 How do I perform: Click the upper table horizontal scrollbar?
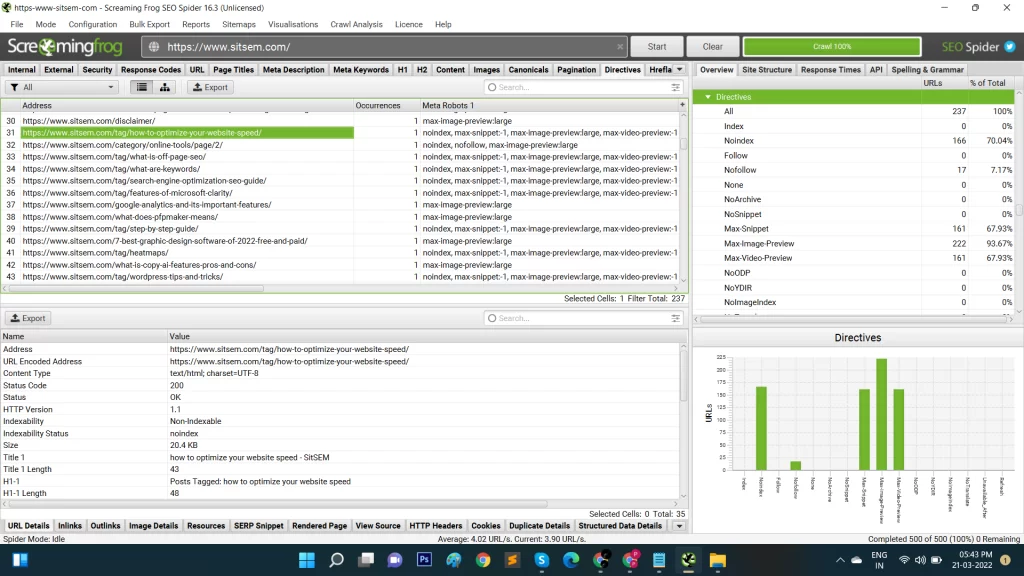(137, 288)
